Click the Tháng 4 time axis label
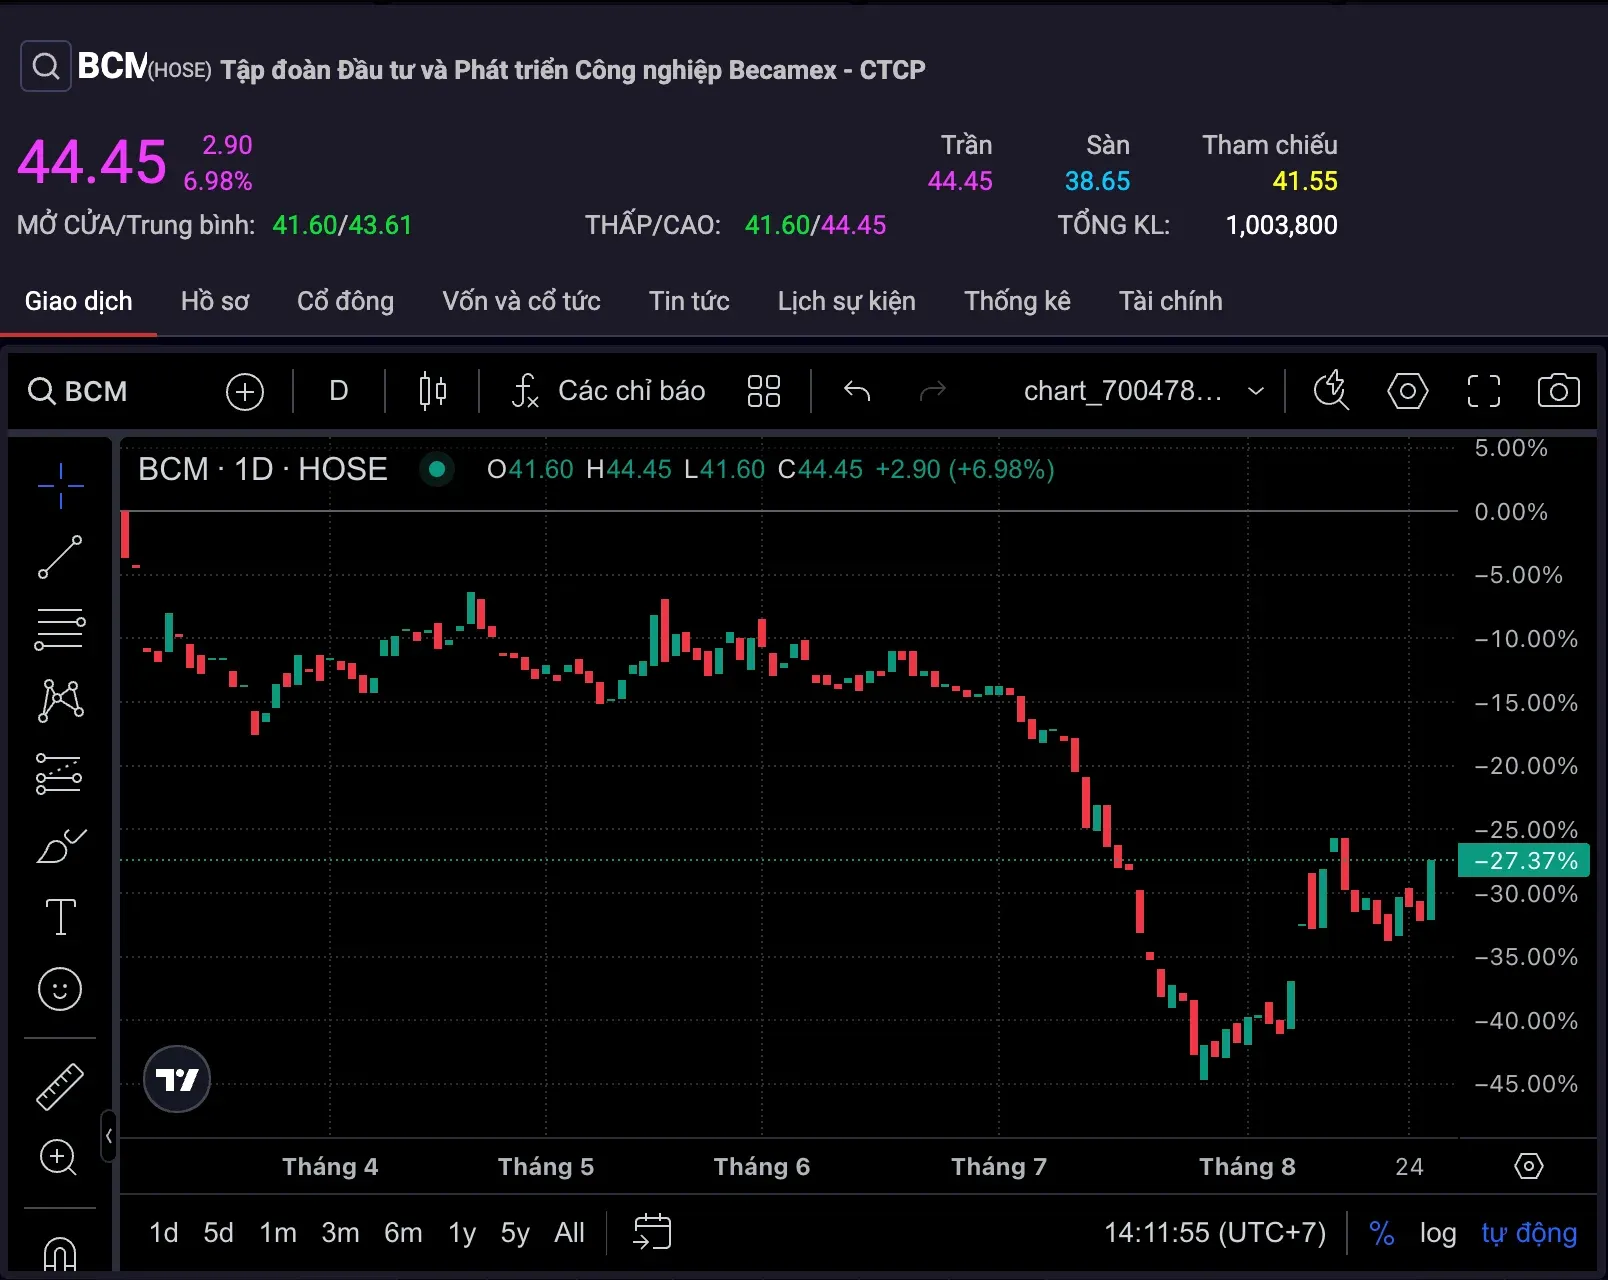This screenshot has height=1280, width=1608. point(330,1167)
